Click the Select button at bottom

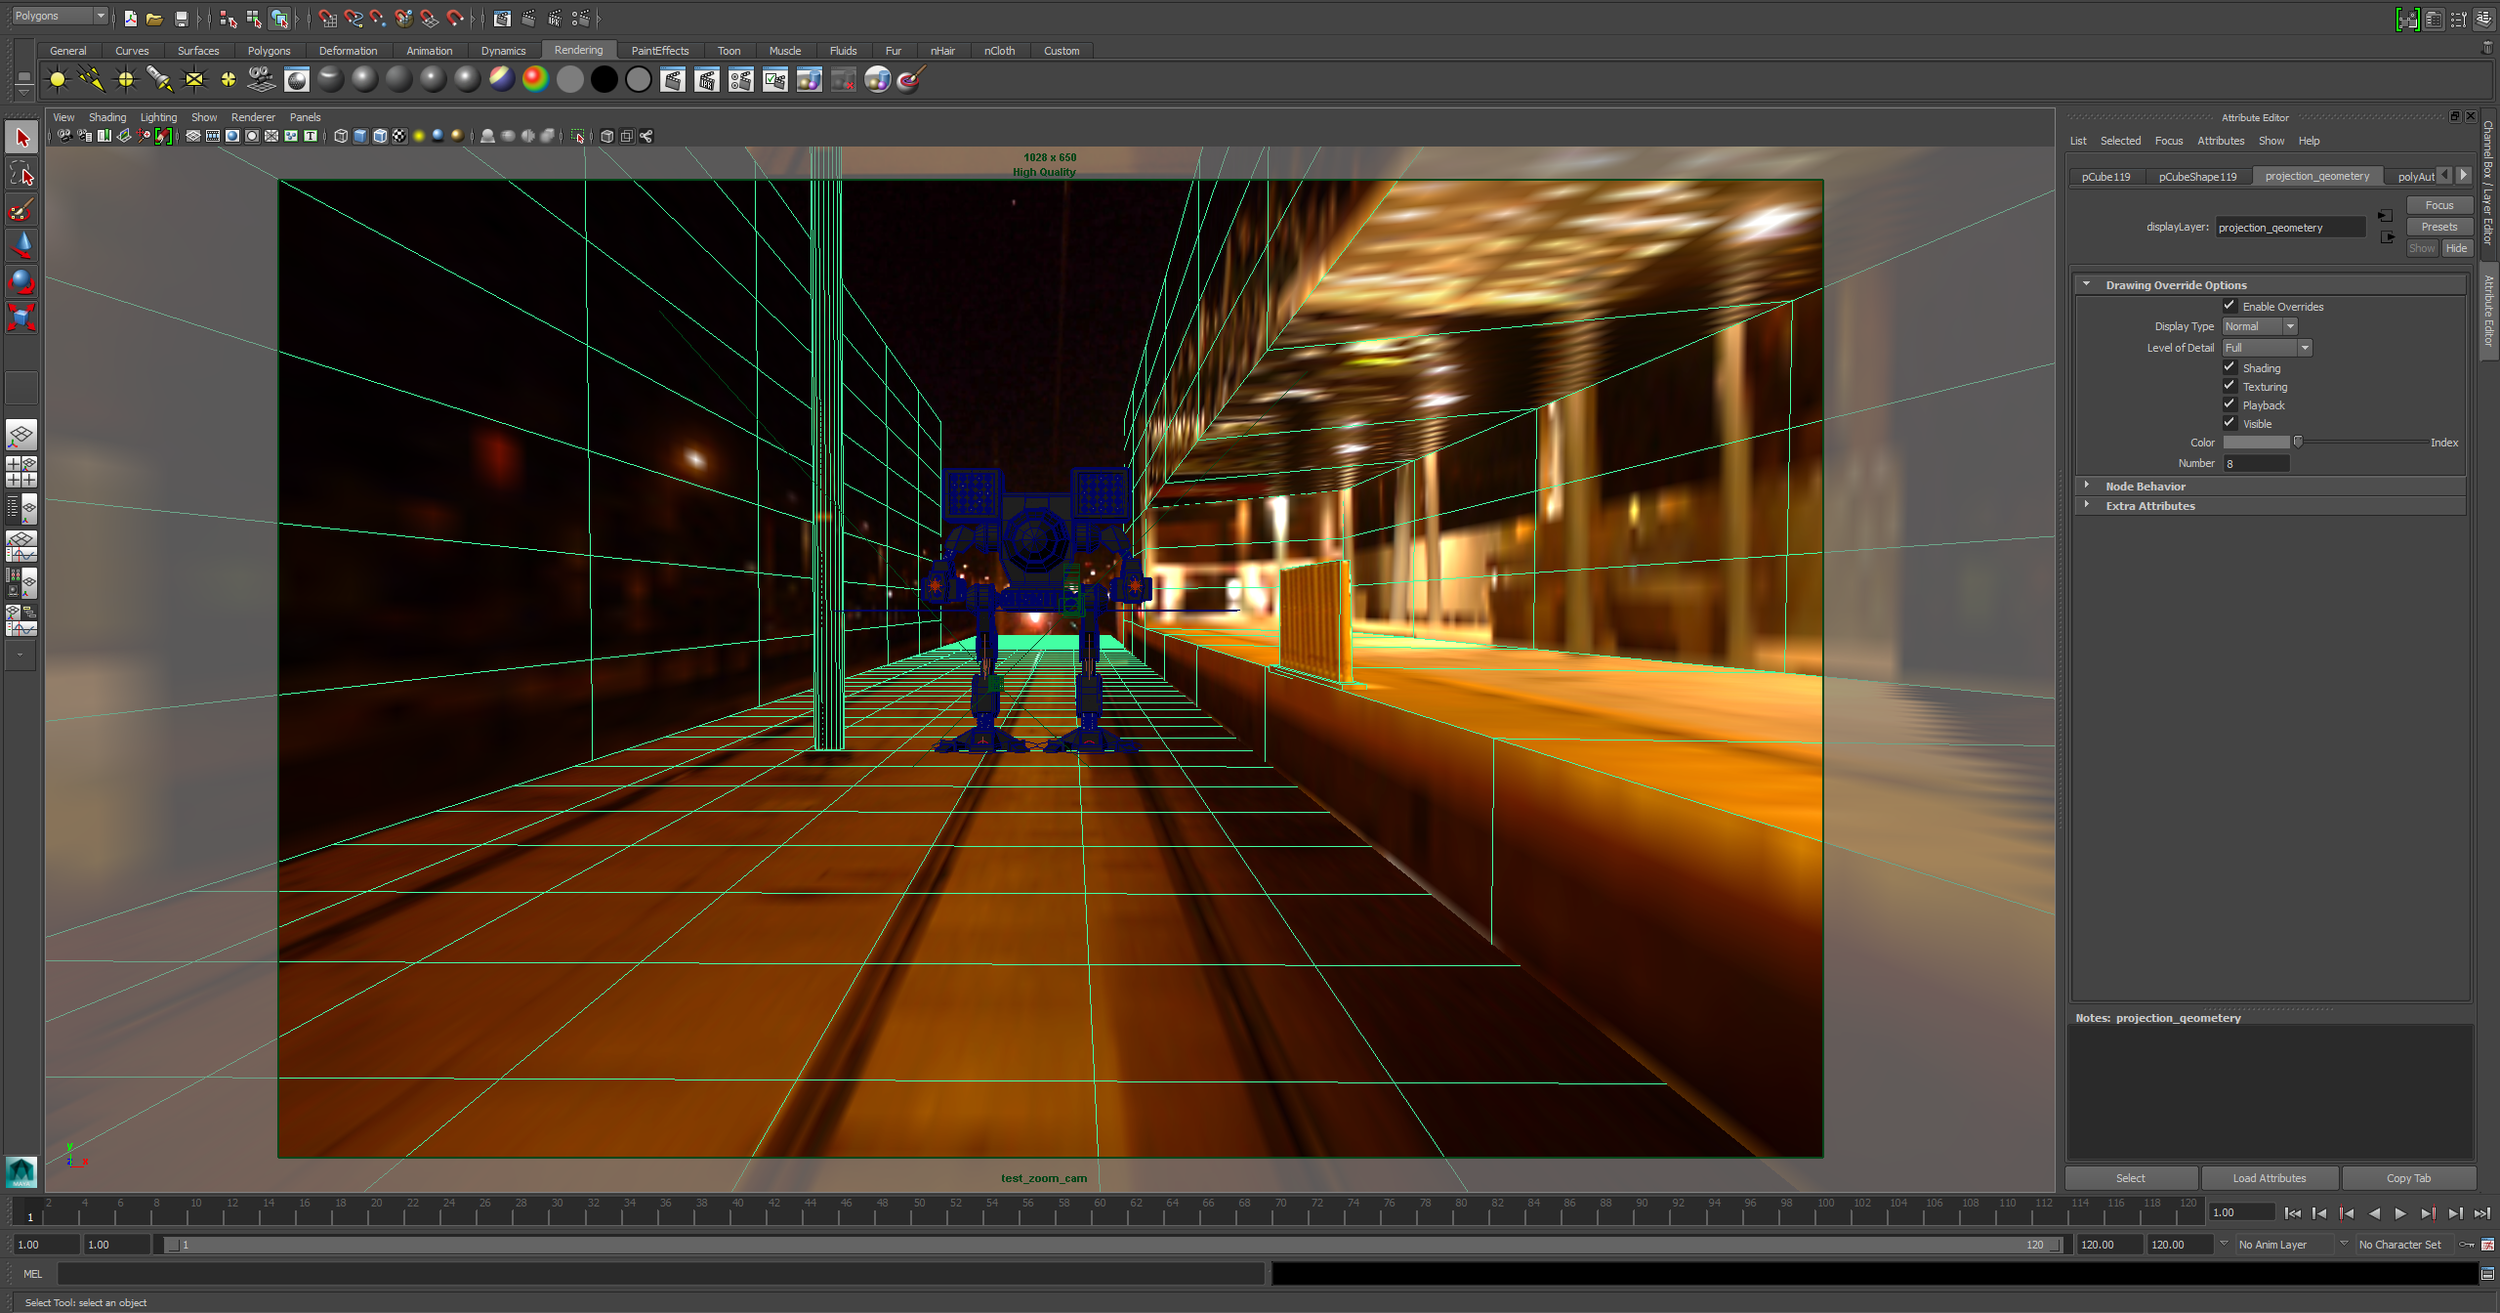click(2130, 1178)
